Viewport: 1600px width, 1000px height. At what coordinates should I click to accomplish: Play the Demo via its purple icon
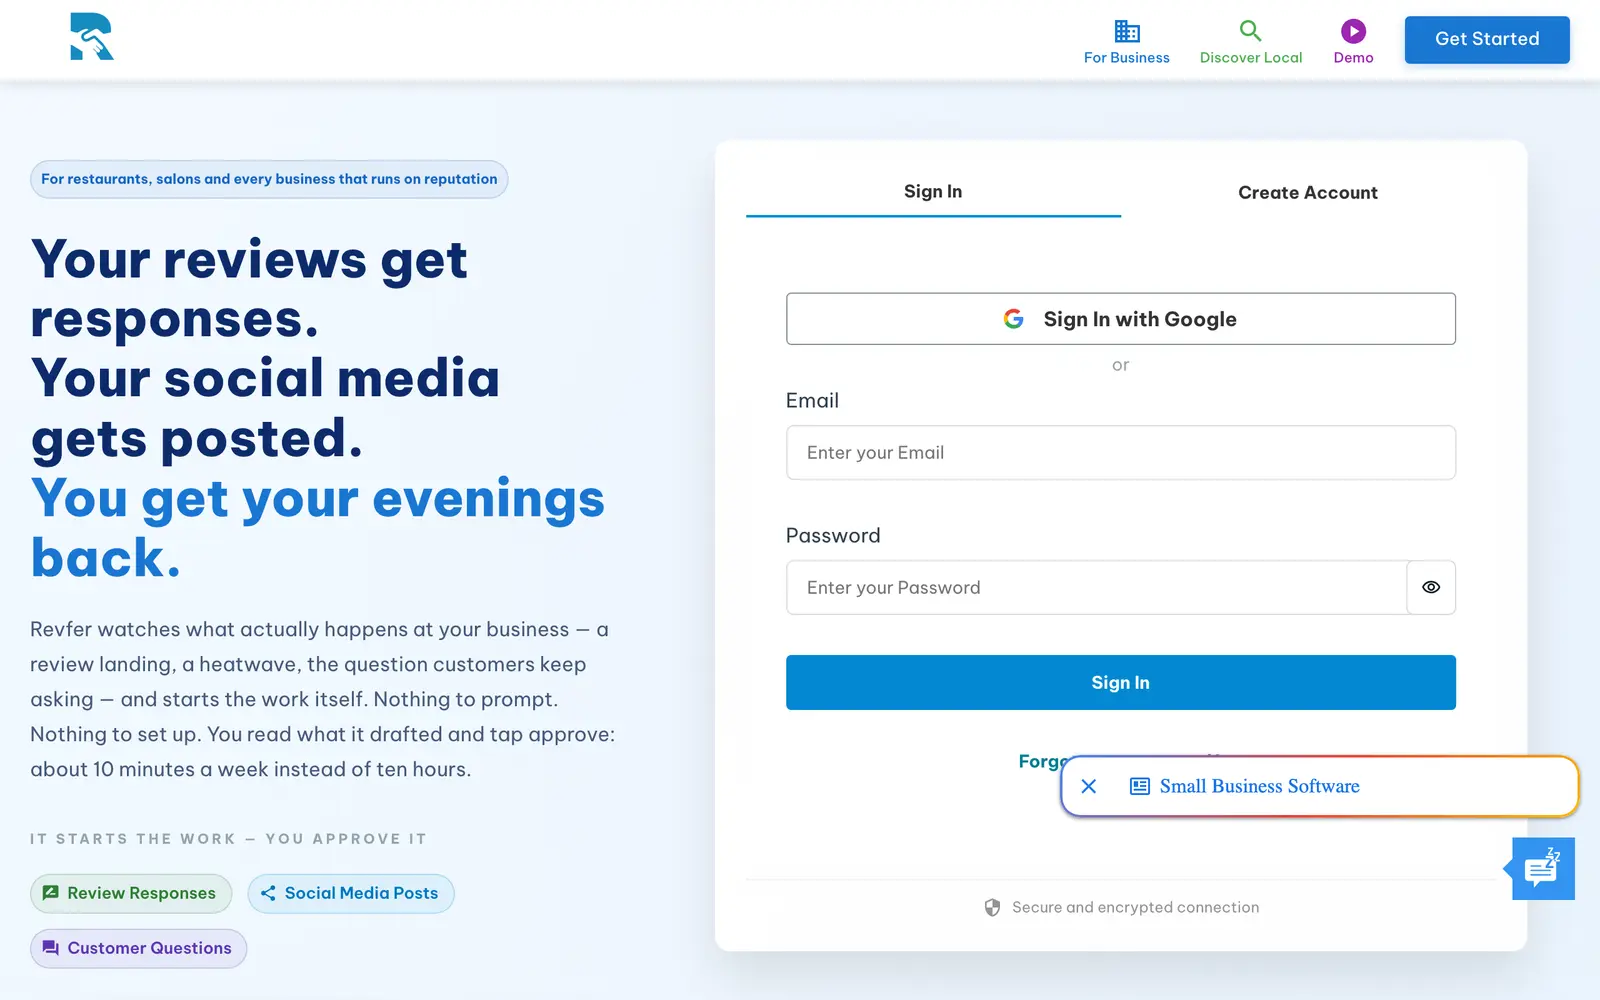(1353, 31)
